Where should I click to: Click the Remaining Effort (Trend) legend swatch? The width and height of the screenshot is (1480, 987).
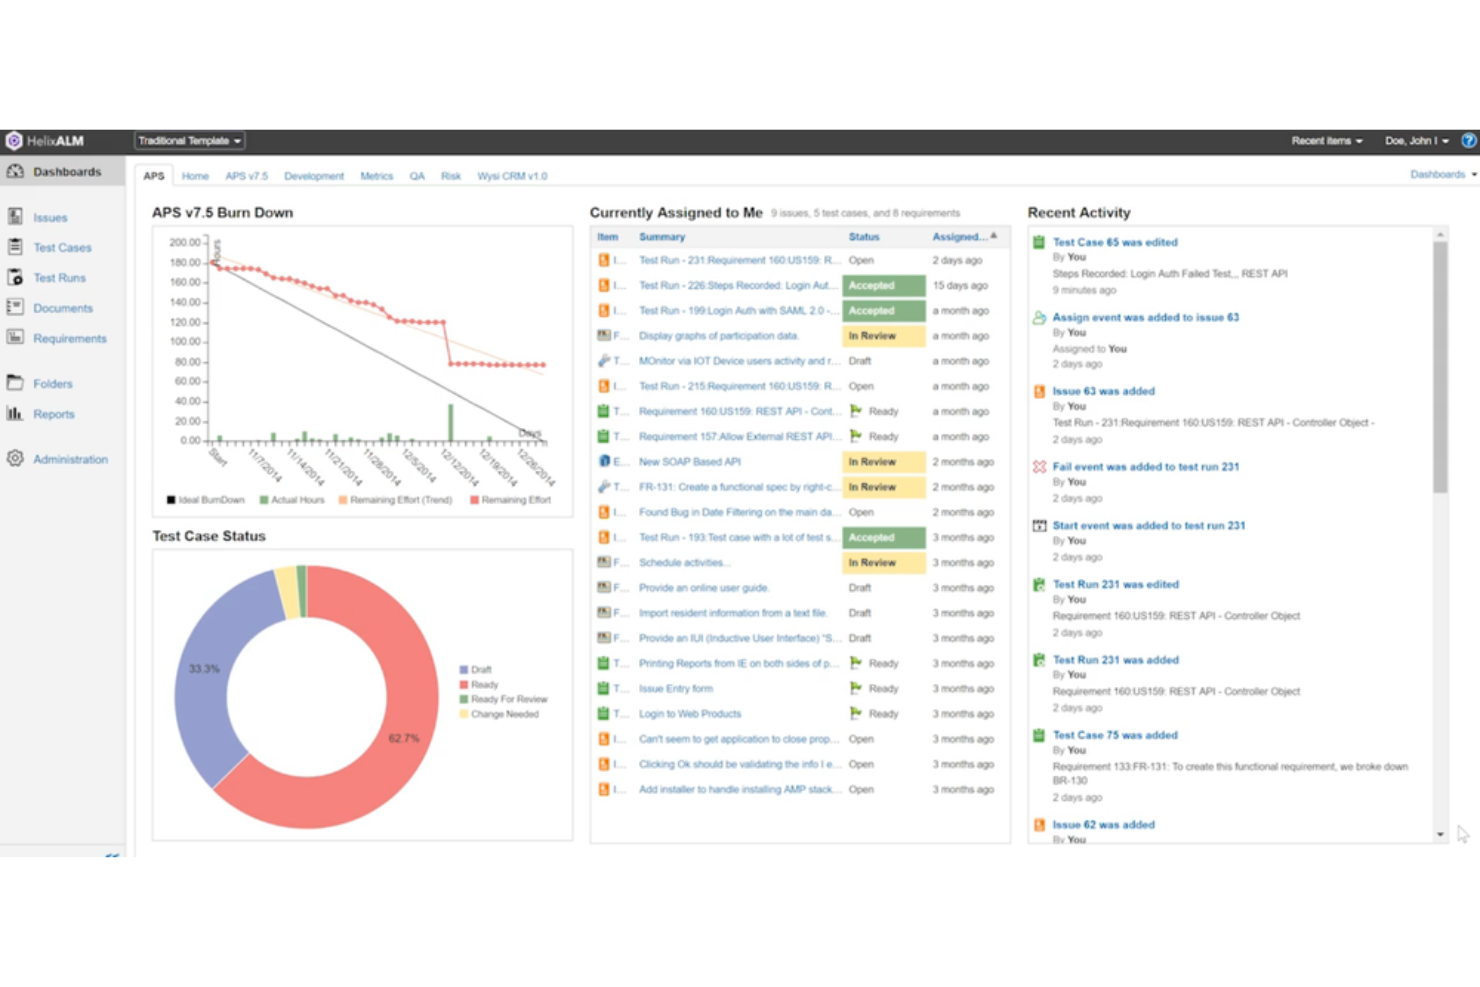click(x=343, y=500)
